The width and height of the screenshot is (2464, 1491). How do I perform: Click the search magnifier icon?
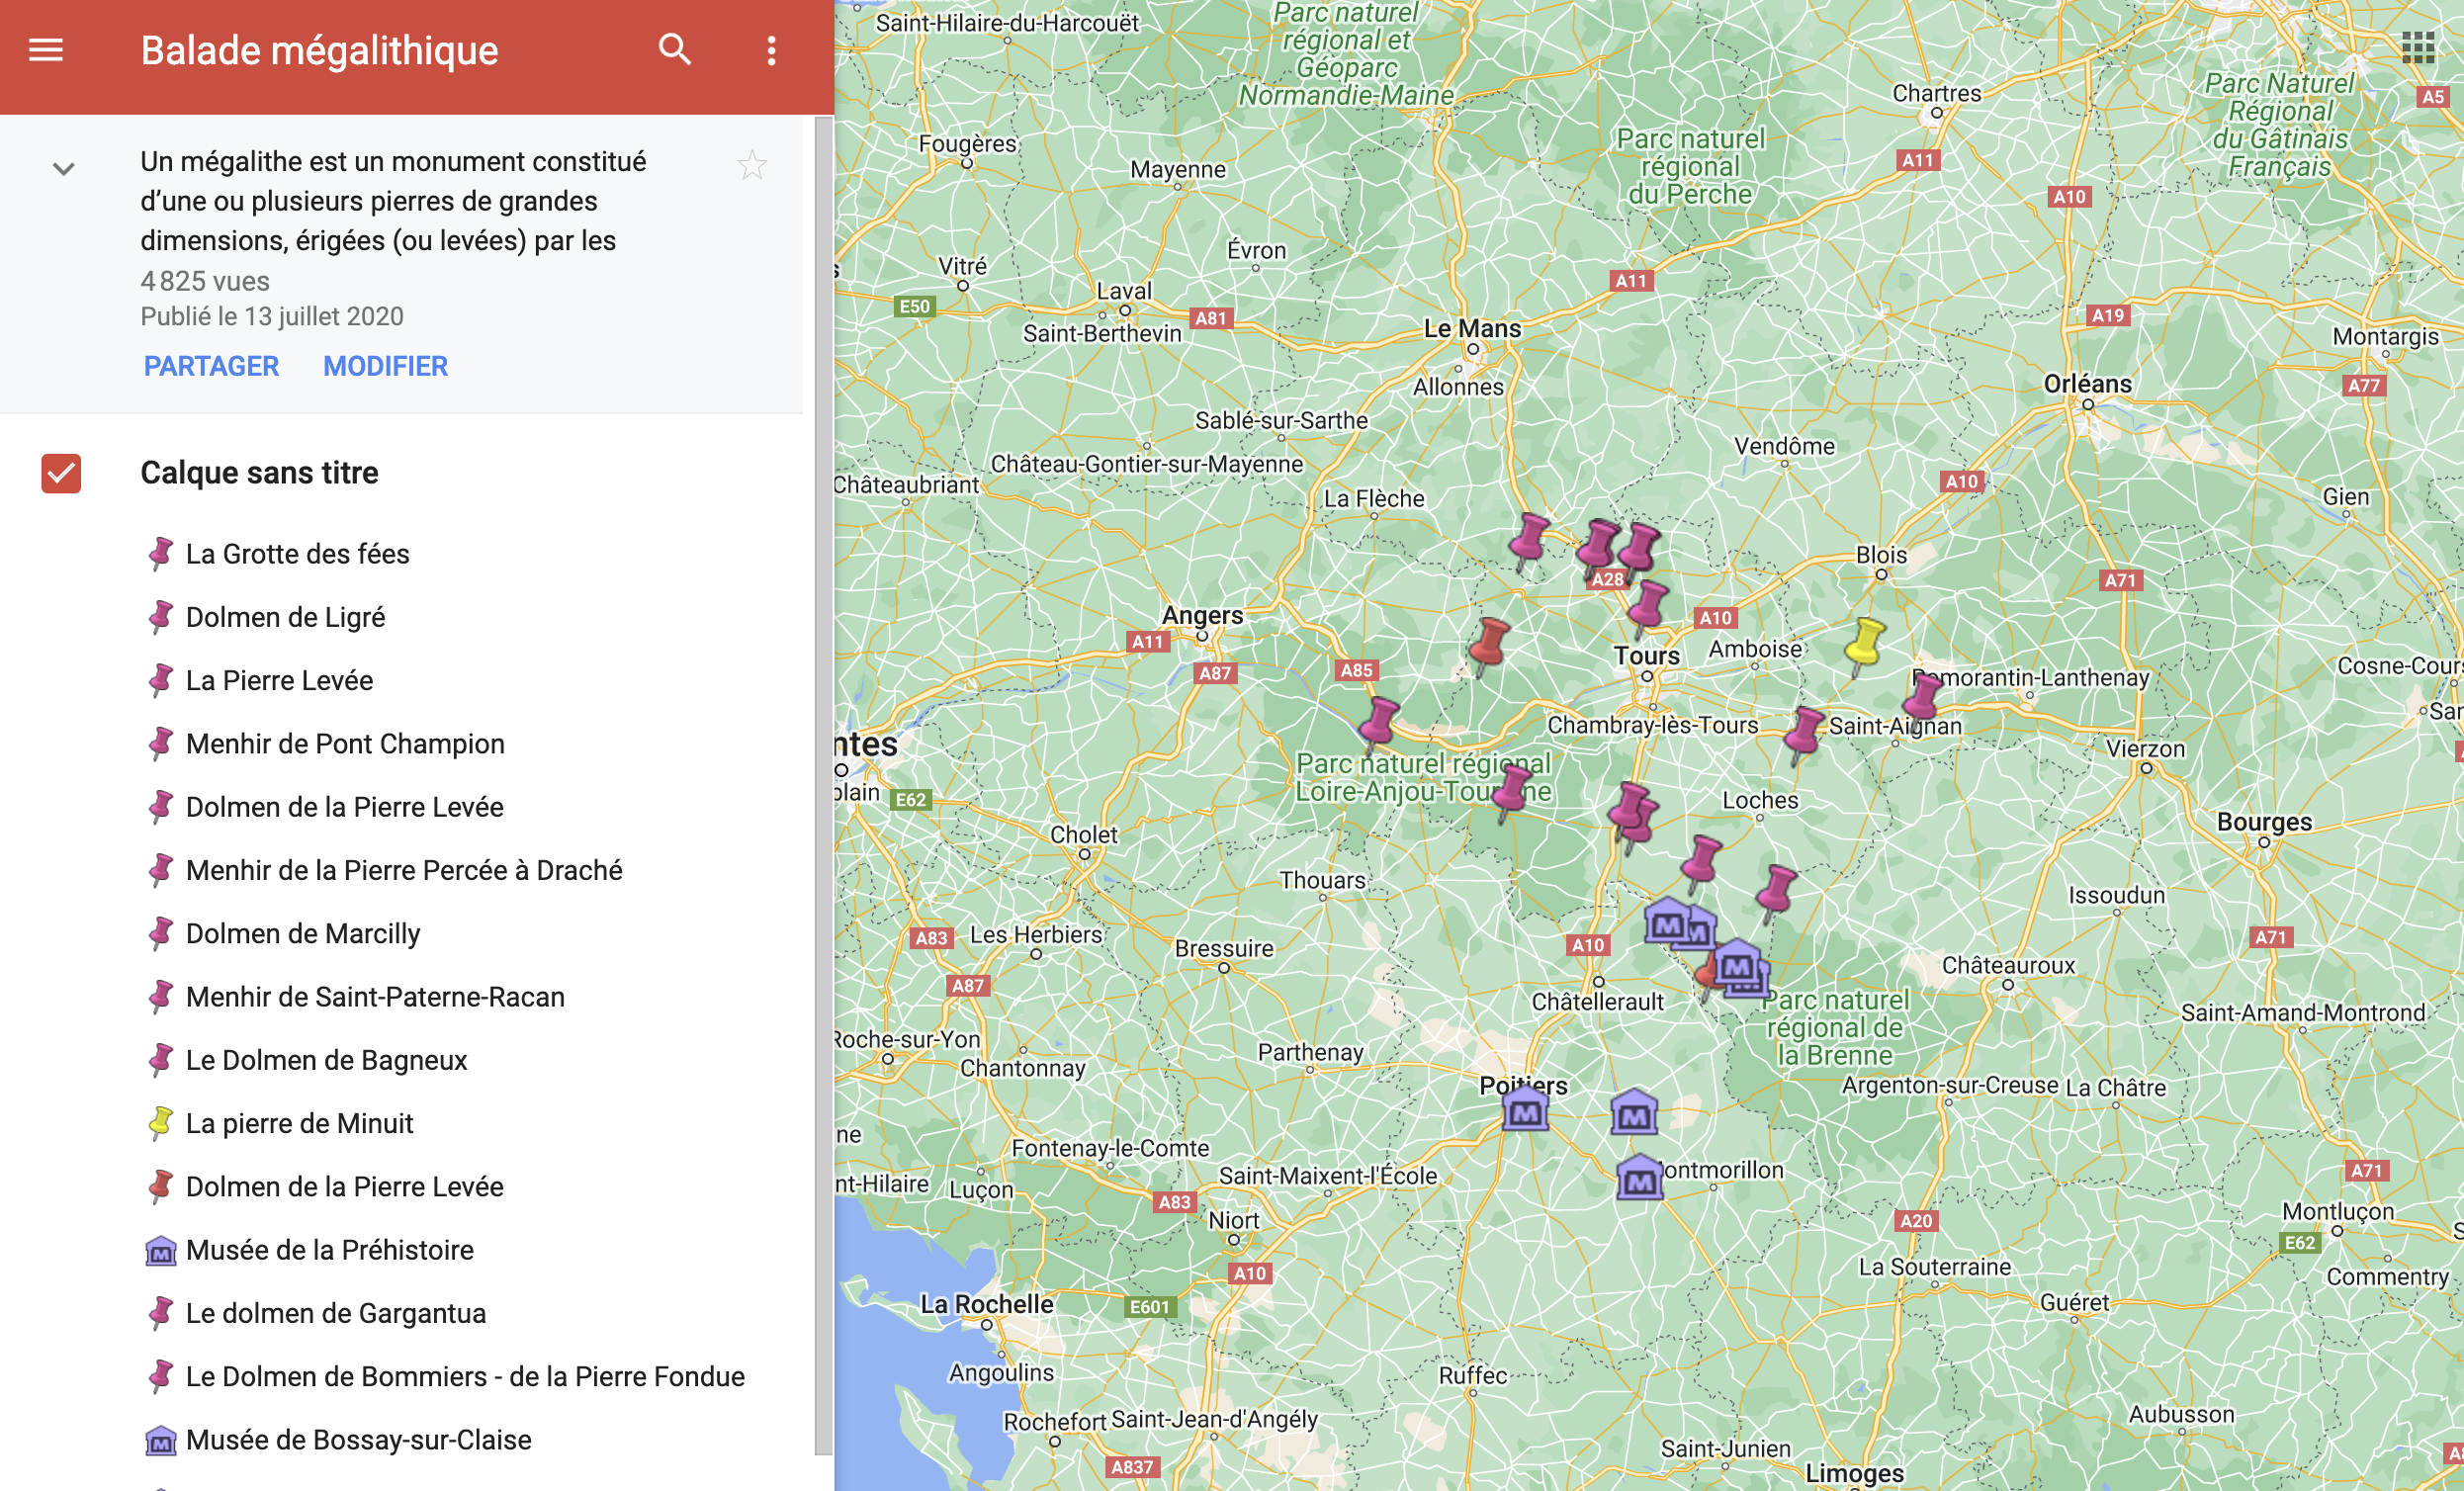click(x=675, y=50)
